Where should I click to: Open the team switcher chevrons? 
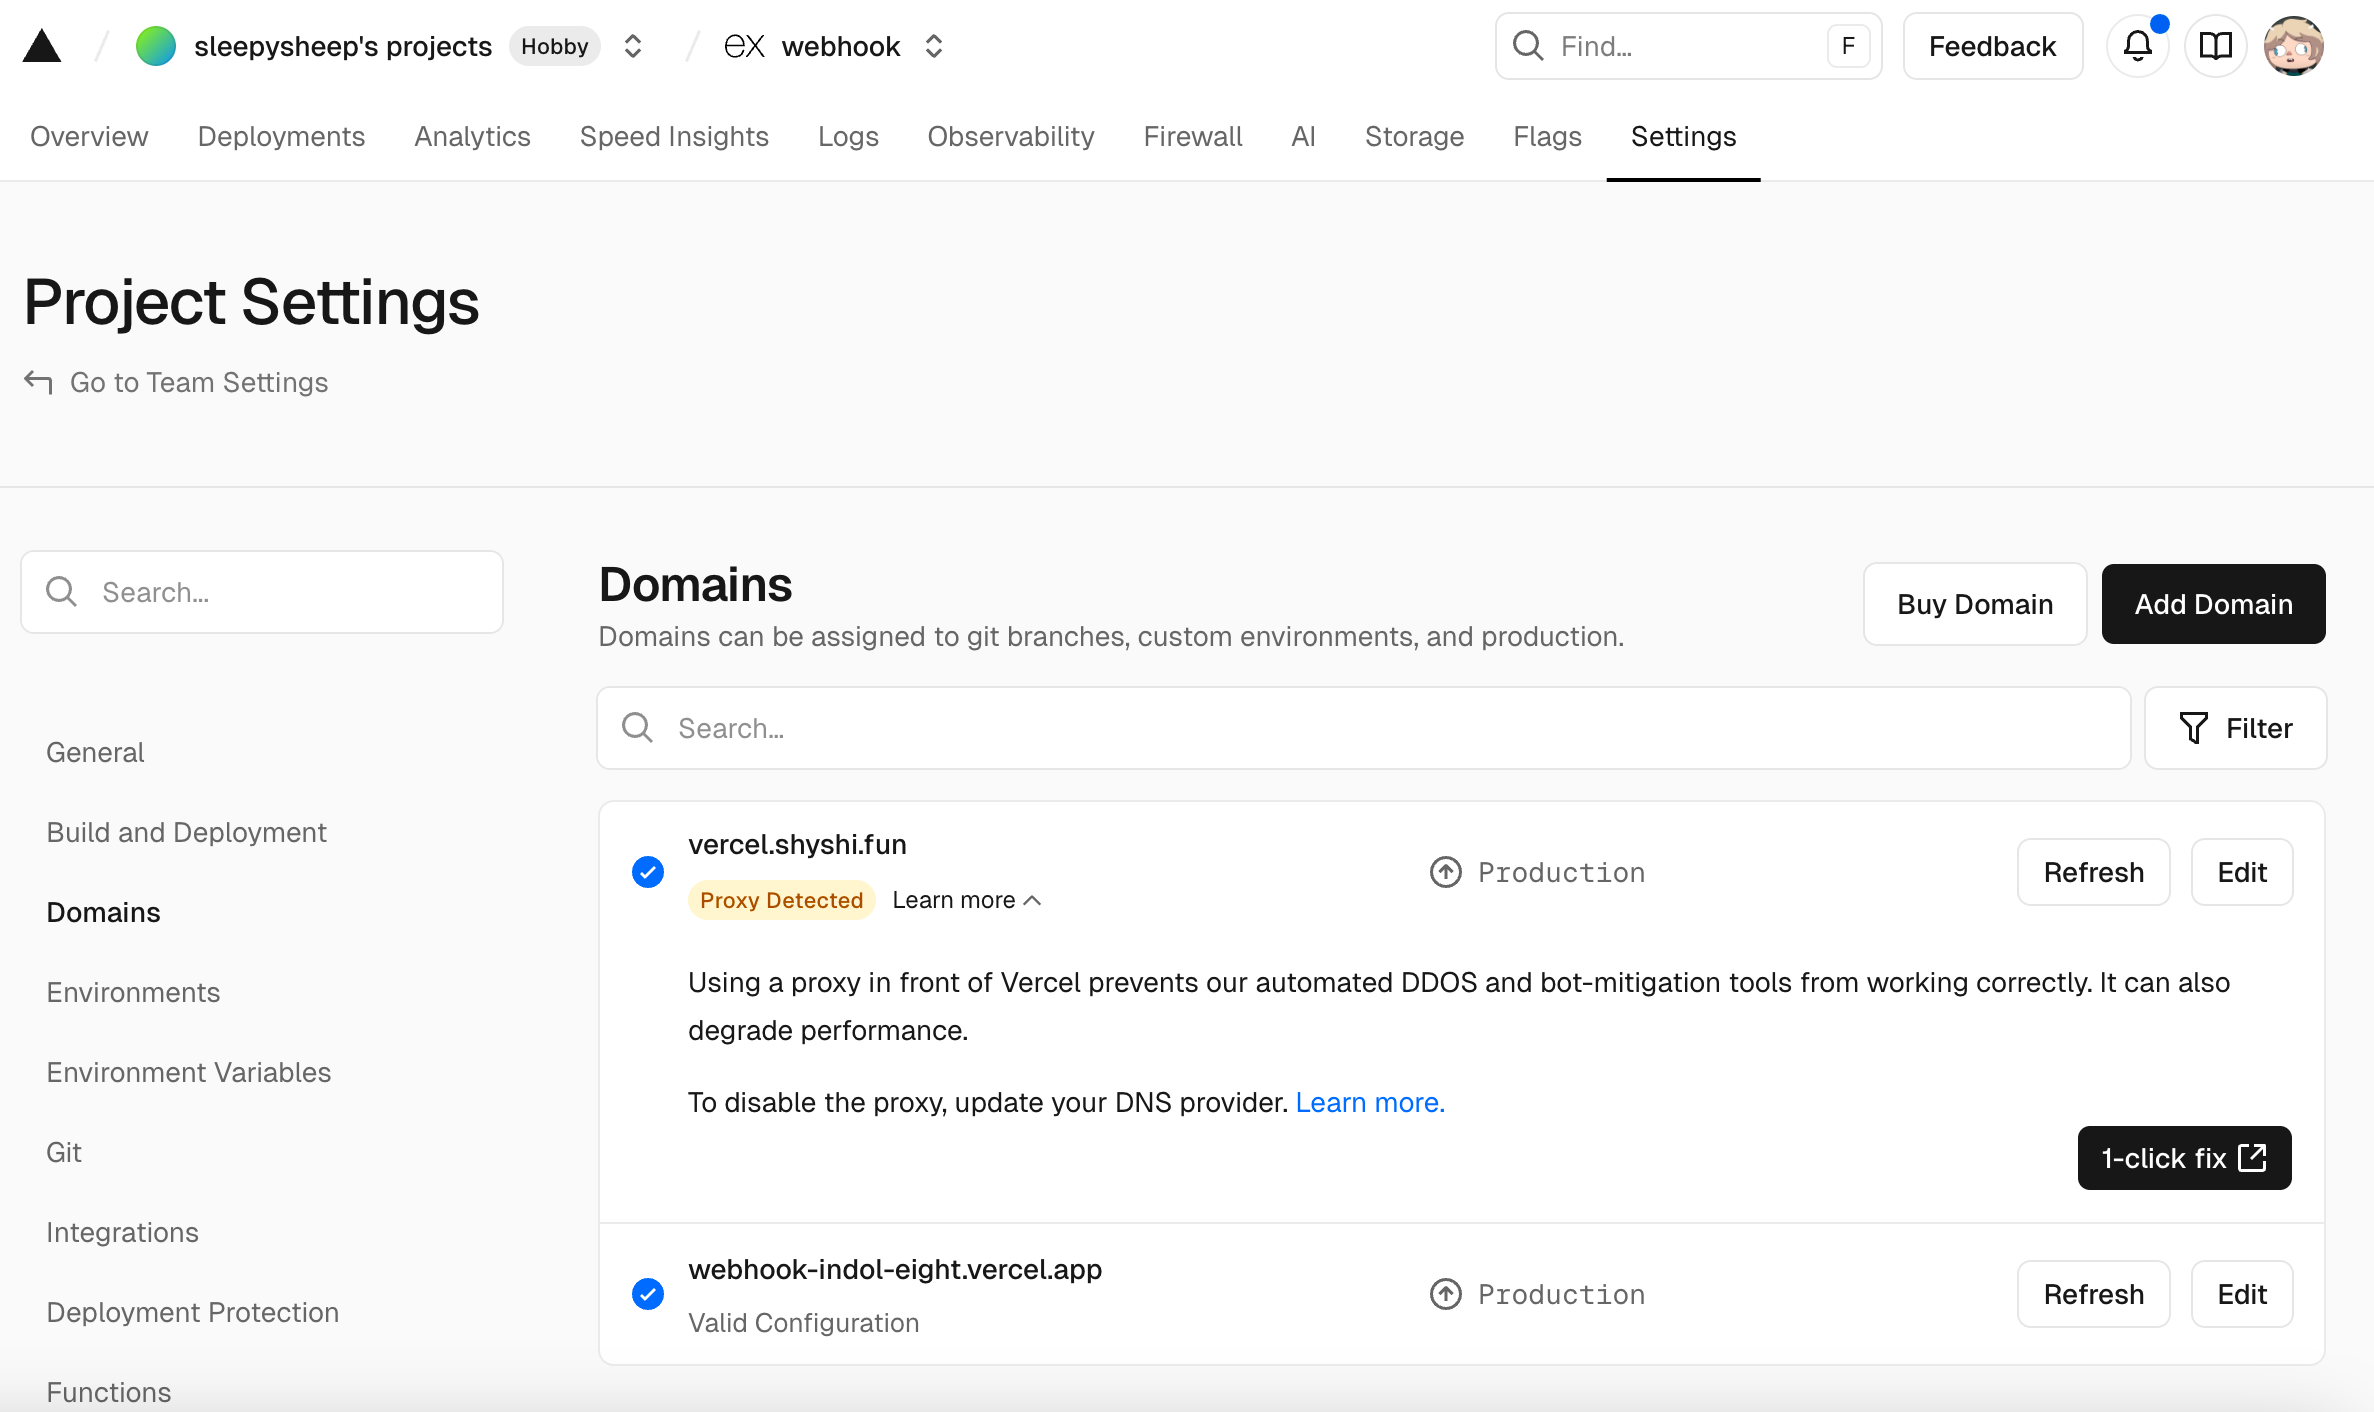[632, 46]
